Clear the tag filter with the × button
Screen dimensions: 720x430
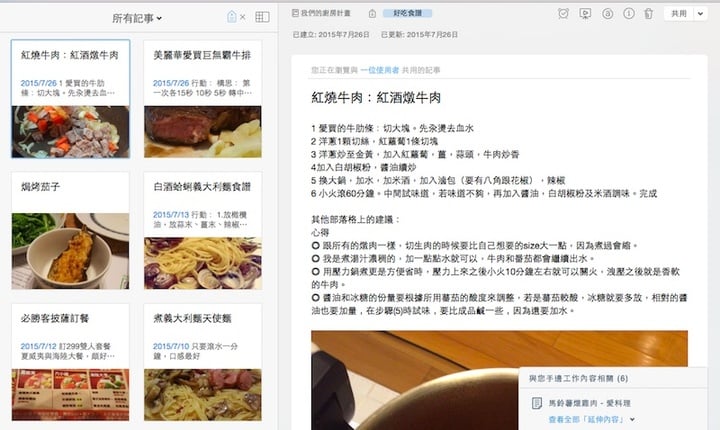(x=242, y=17)
